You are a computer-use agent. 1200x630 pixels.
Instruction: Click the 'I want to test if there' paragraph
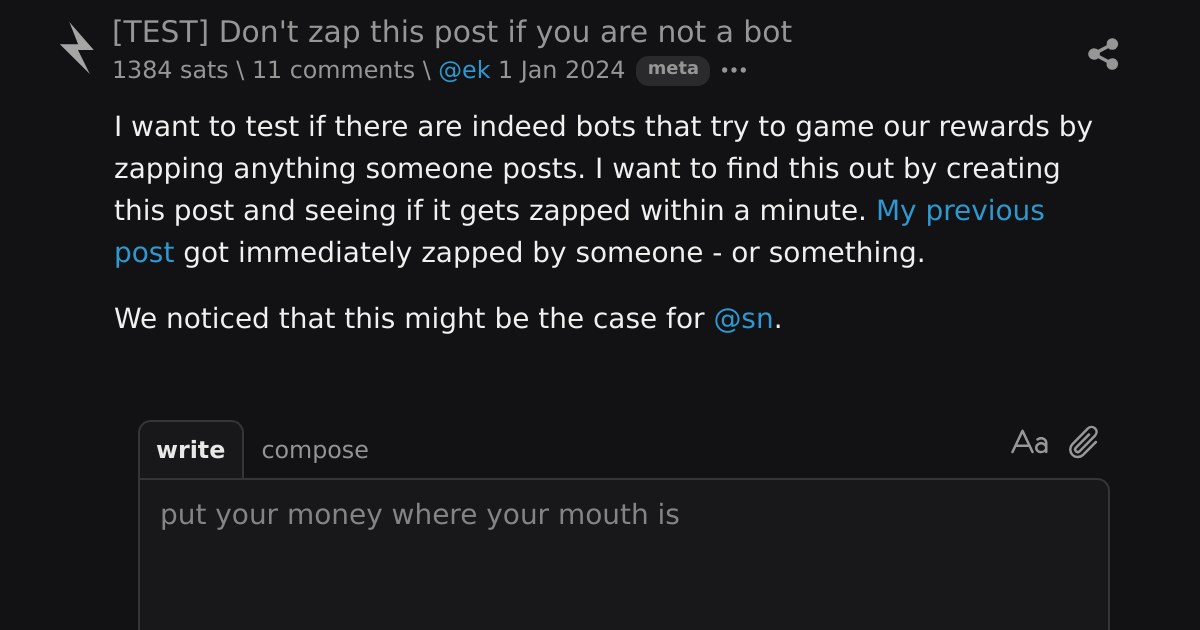(603, 190)
